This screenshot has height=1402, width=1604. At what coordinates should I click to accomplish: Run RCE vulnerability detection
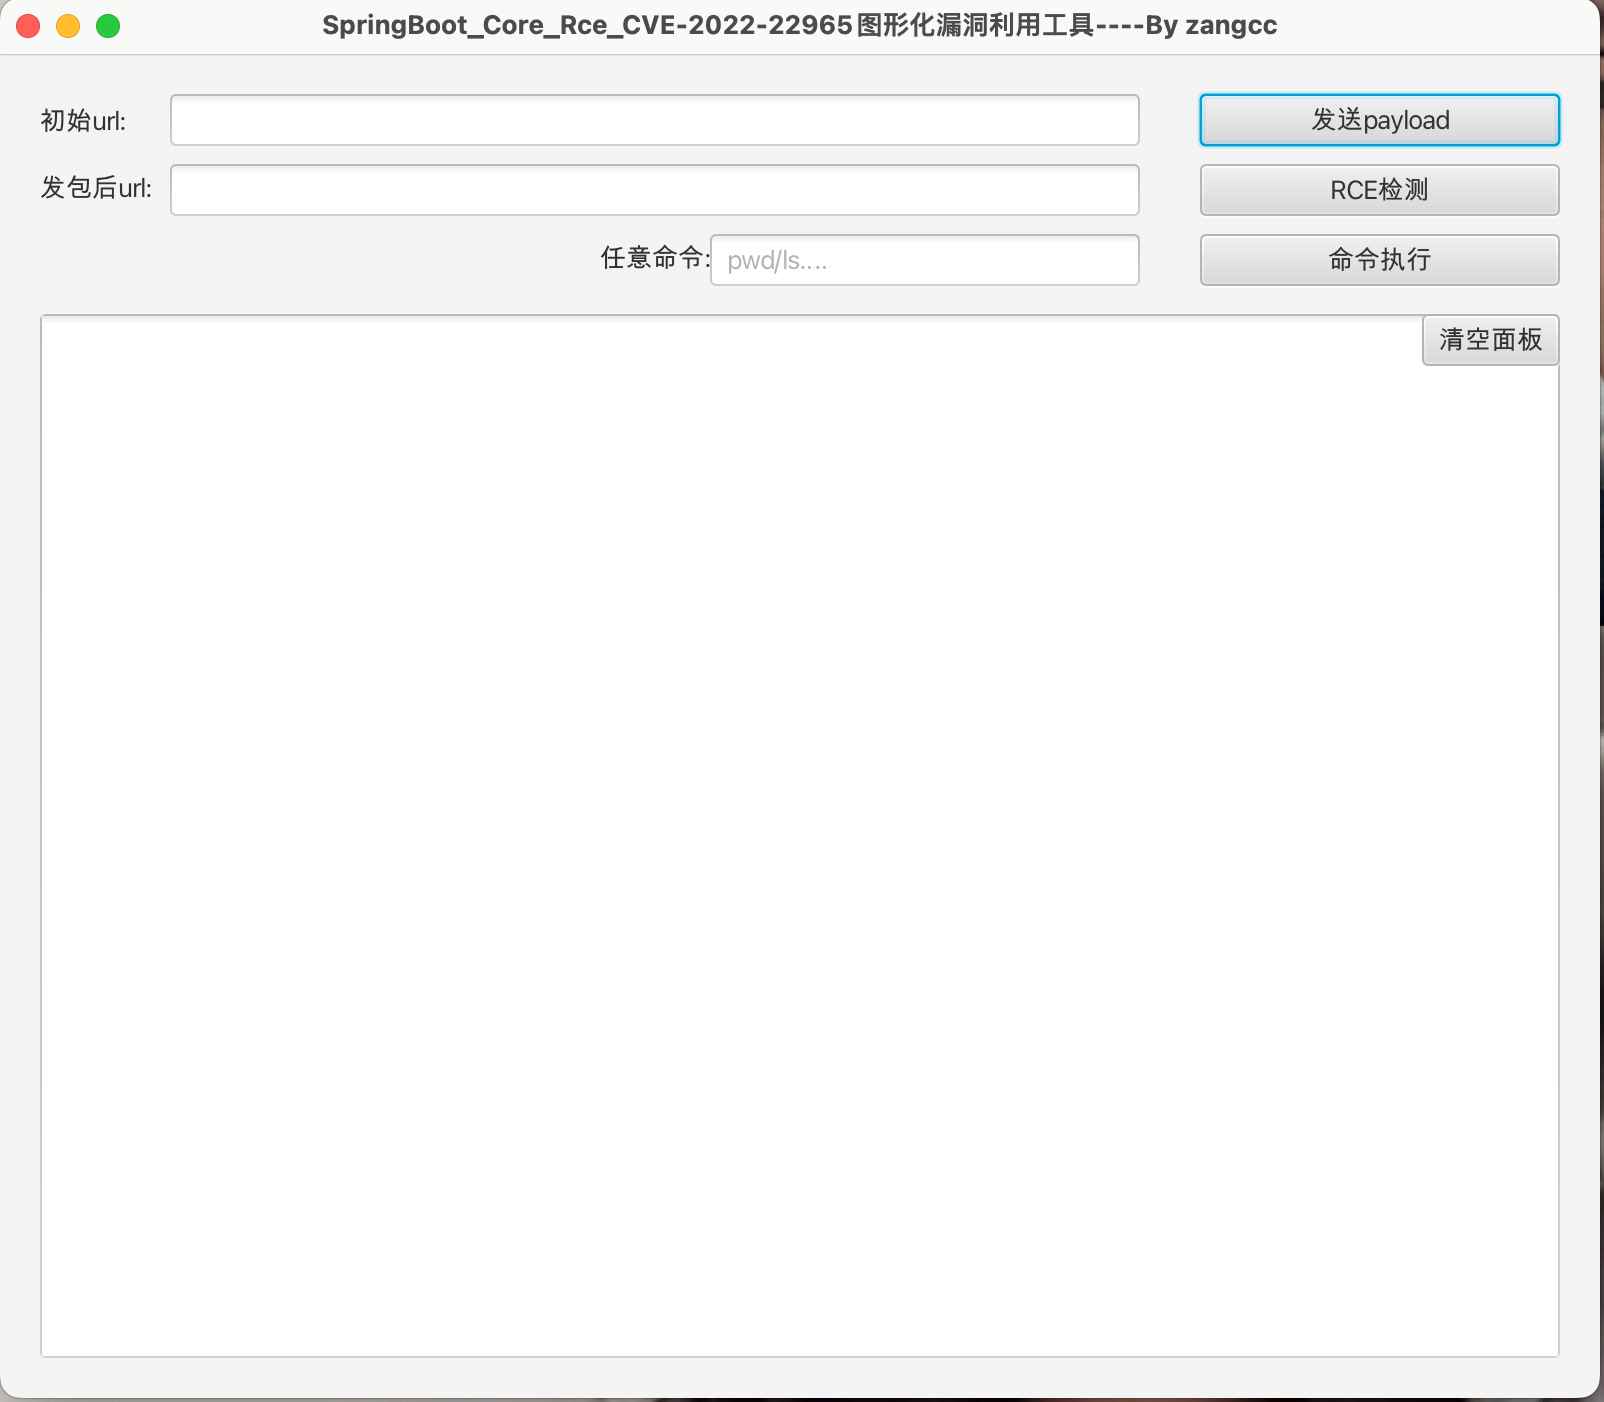click(1379, 190)
